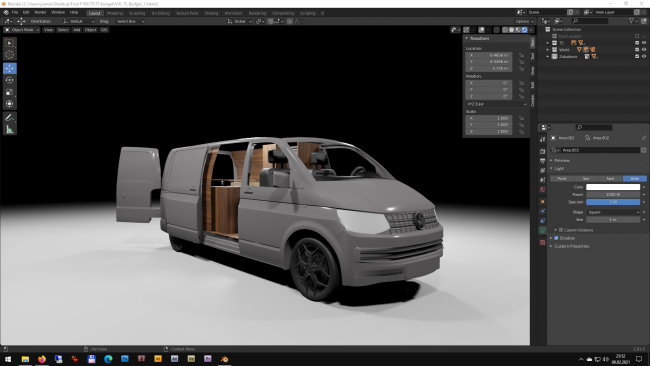Screen dimensions: 650x366
Task: Set light type to Sun
Action: click(586, 179)
